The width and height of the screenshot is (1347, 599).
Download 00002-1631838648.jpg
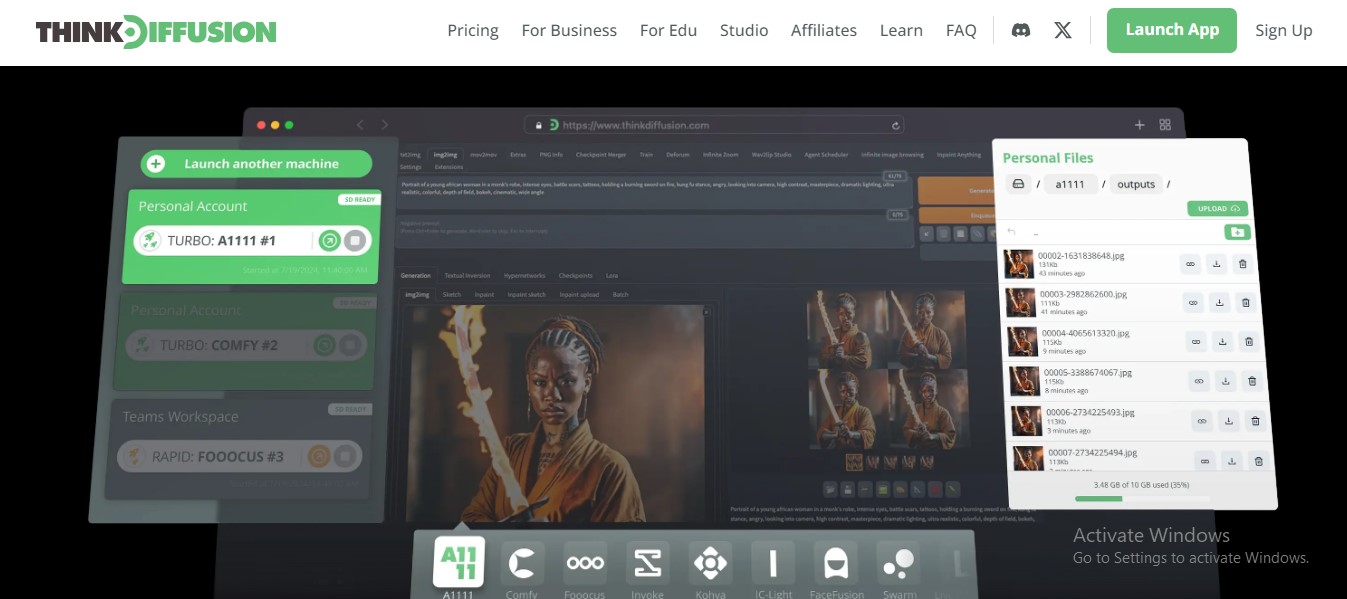pos(1216,264)
